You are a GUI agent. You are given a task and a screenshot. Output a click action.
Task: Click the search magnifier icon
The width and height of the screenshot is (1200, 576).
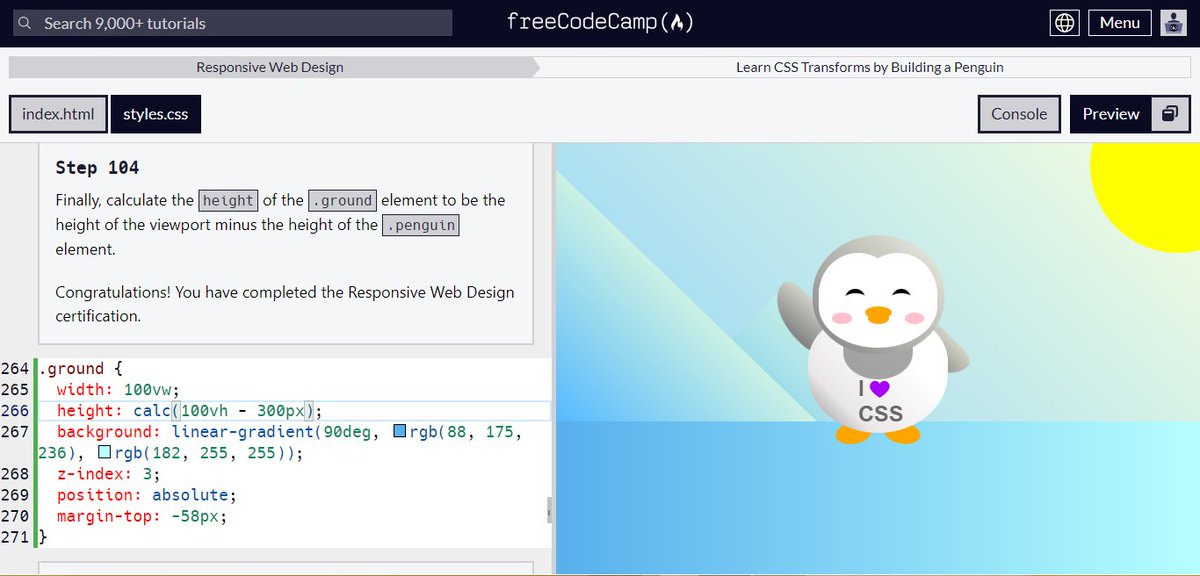(26, 23)
